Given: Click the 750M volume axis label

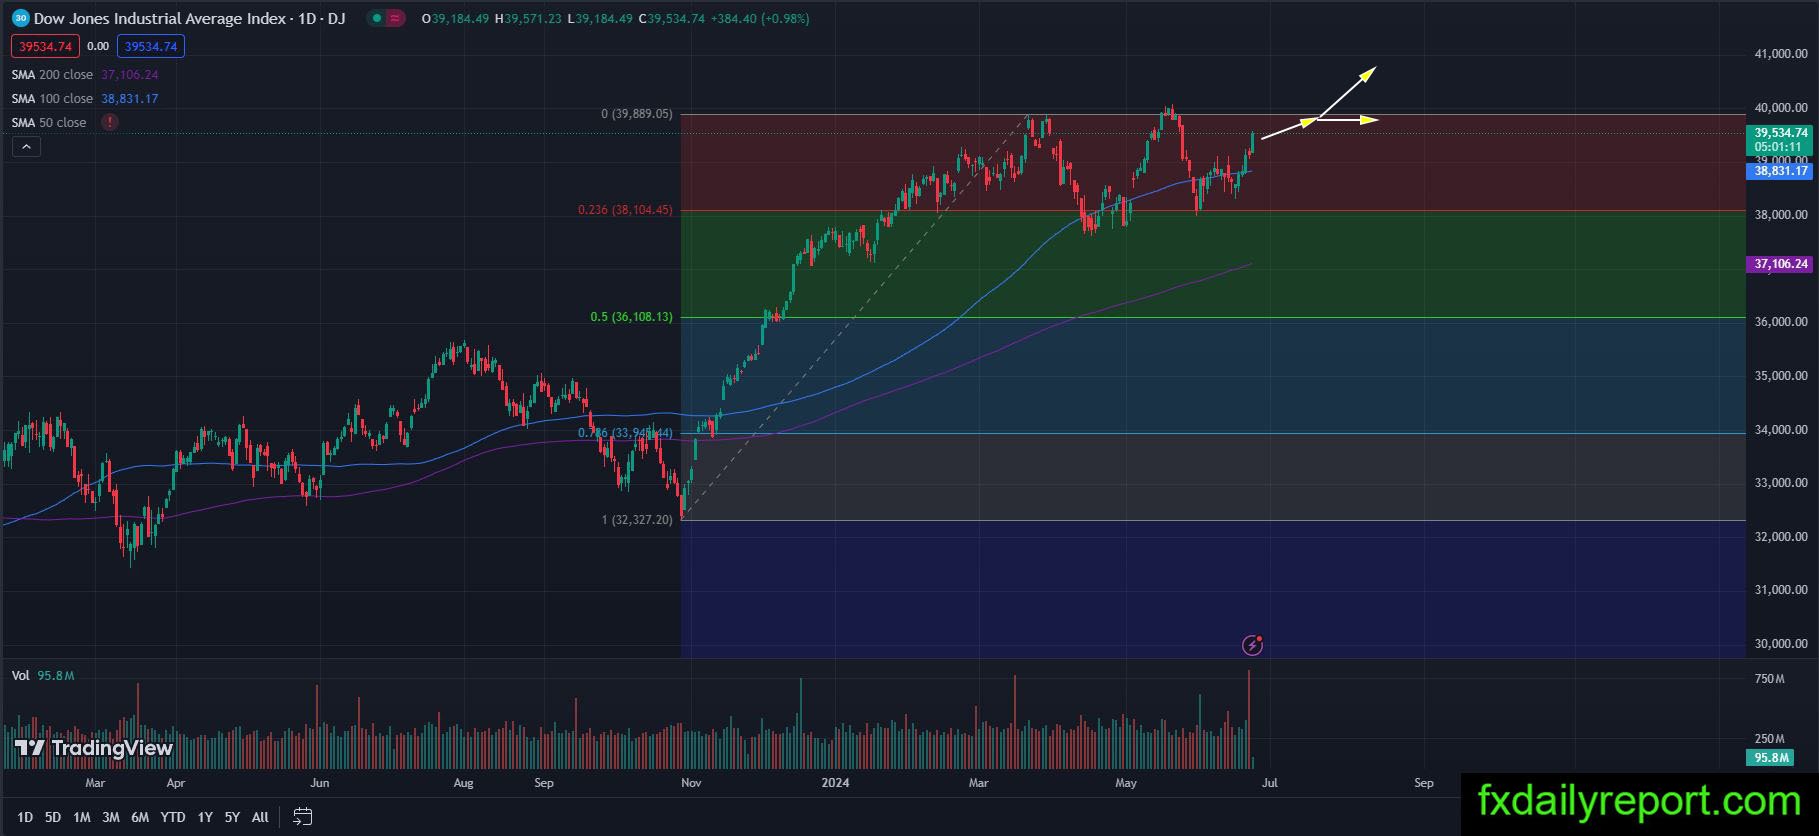Looking at the screenshot, I should (x=1769, y=679).
